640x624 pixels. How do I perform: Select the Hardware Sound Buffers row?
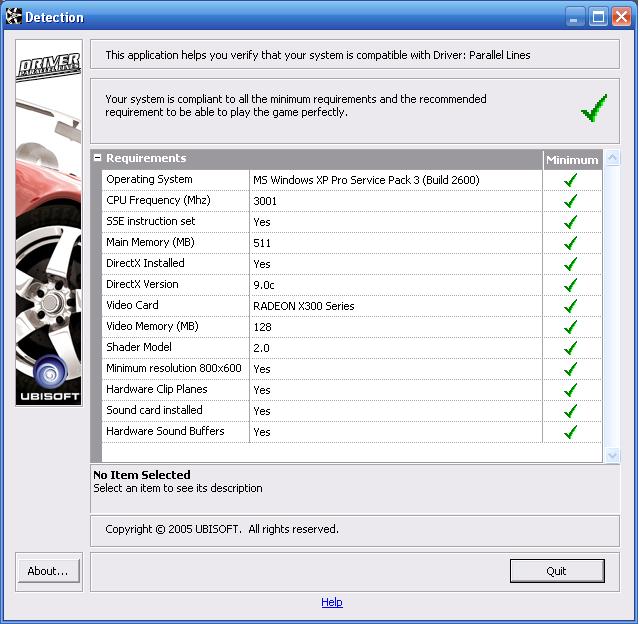(x=352, y=432)
